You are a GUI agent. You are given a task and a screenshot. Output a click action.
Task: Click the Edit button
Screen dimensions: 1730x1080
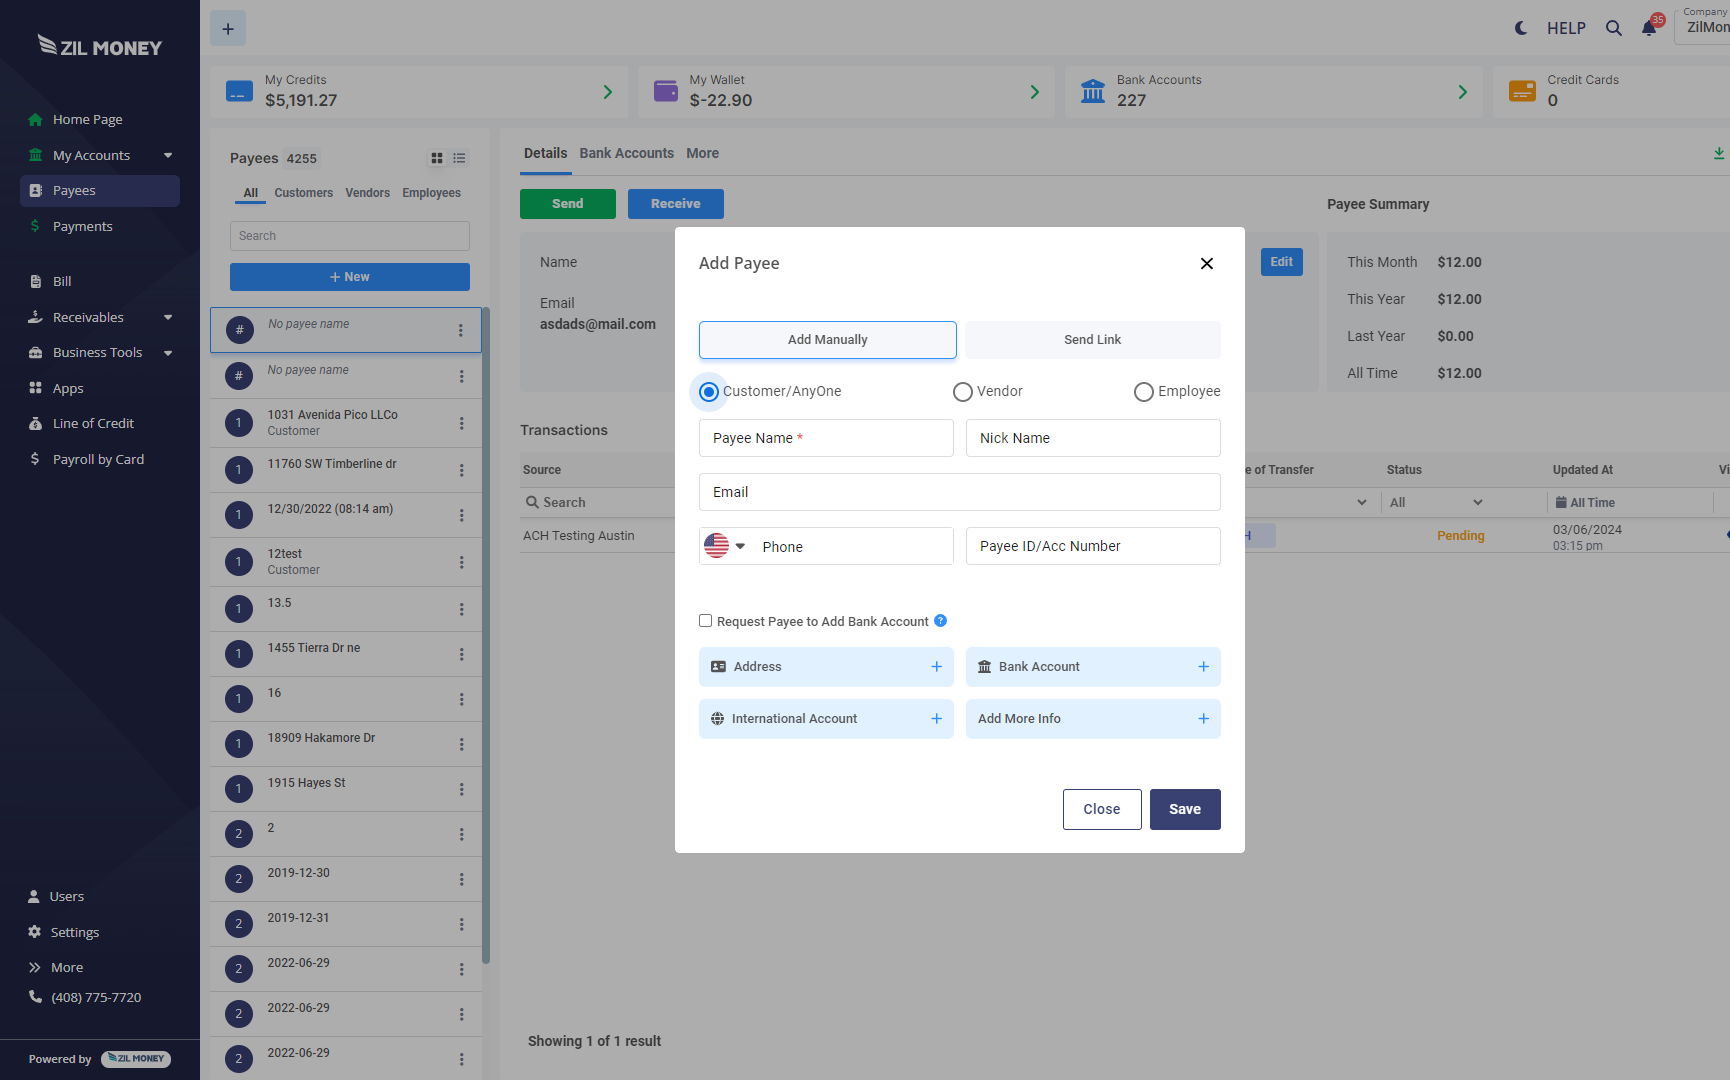[1281, 262]
